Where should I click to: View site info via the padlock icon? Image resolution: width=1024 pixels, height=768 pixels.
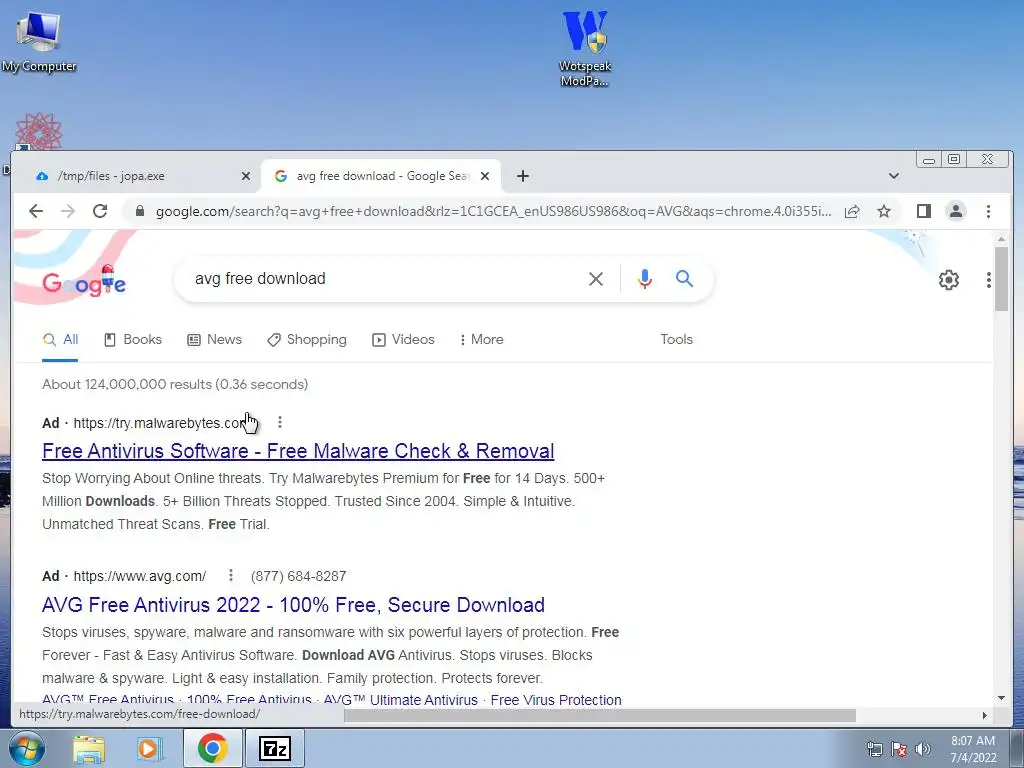click(x=139, y=211)
